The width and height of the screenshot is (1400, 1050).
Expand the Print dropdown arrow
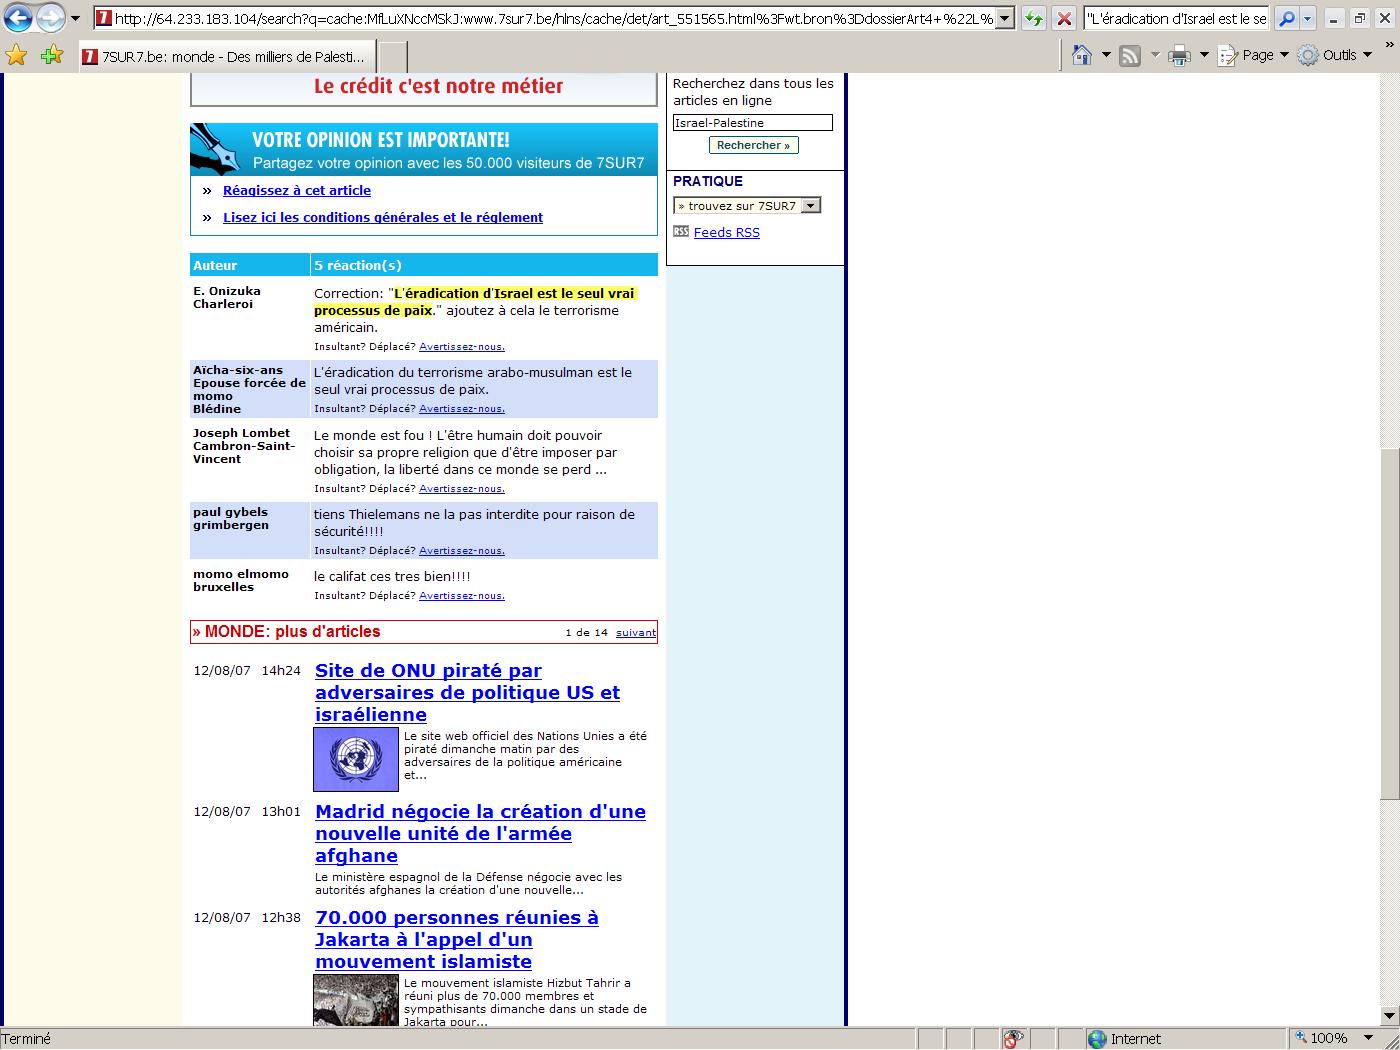1204,55
